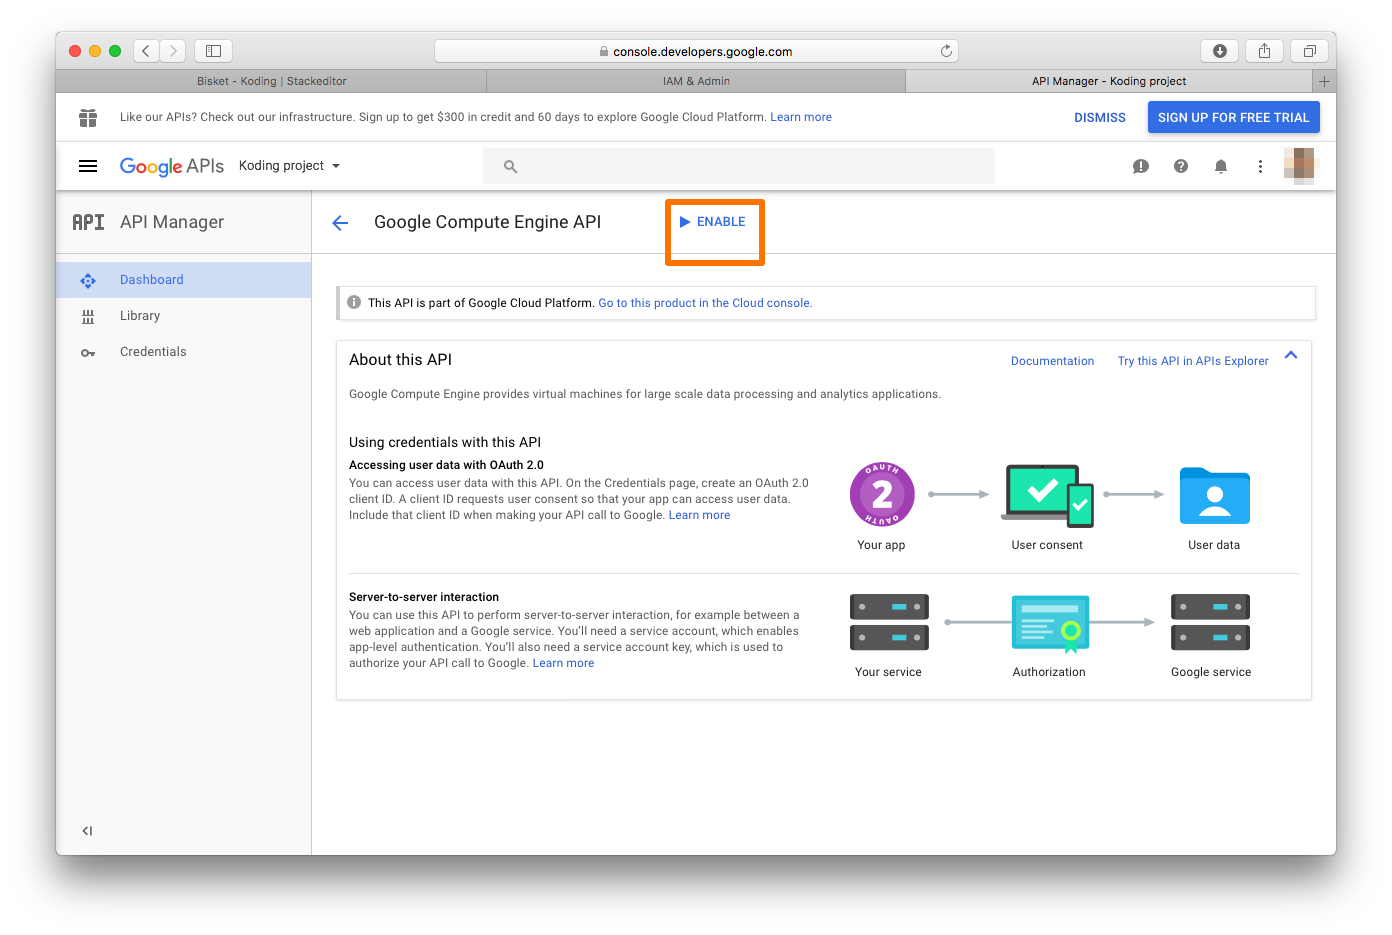The image size is (1392, 935).
Task: Open server-to-server Learn more link
Action: click(563, 663)
